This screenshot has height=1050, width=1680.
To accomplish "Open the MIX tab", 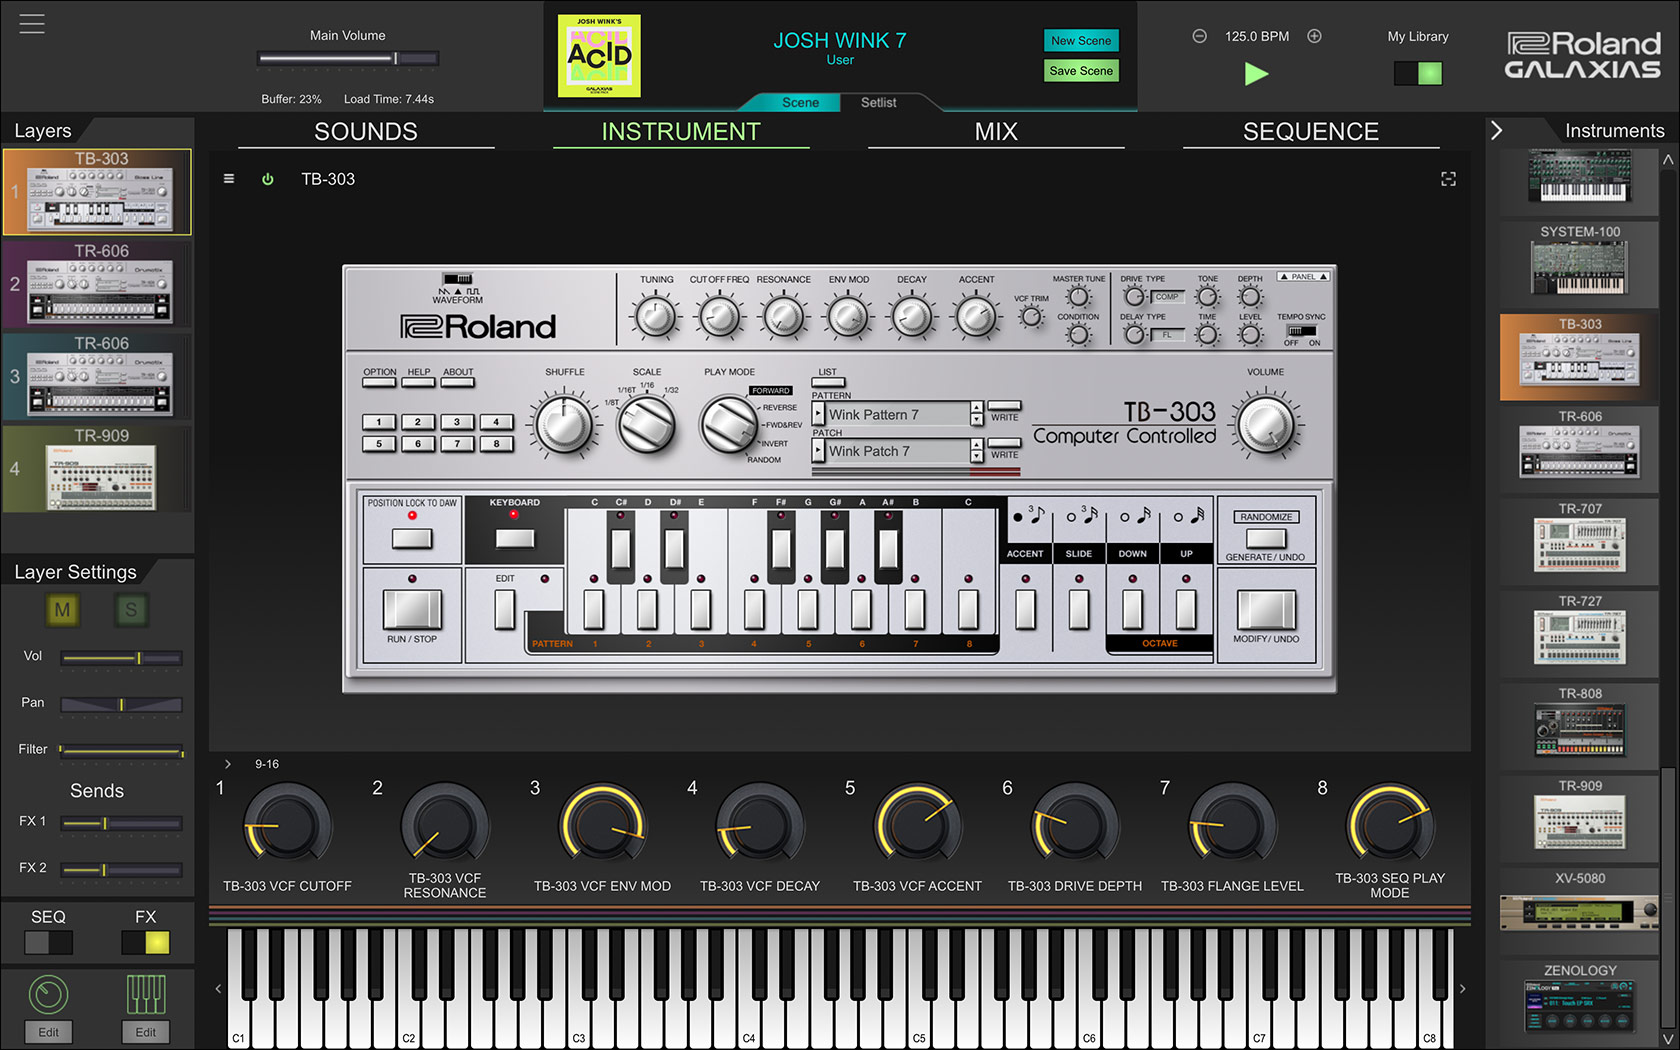I will point(996,132).
